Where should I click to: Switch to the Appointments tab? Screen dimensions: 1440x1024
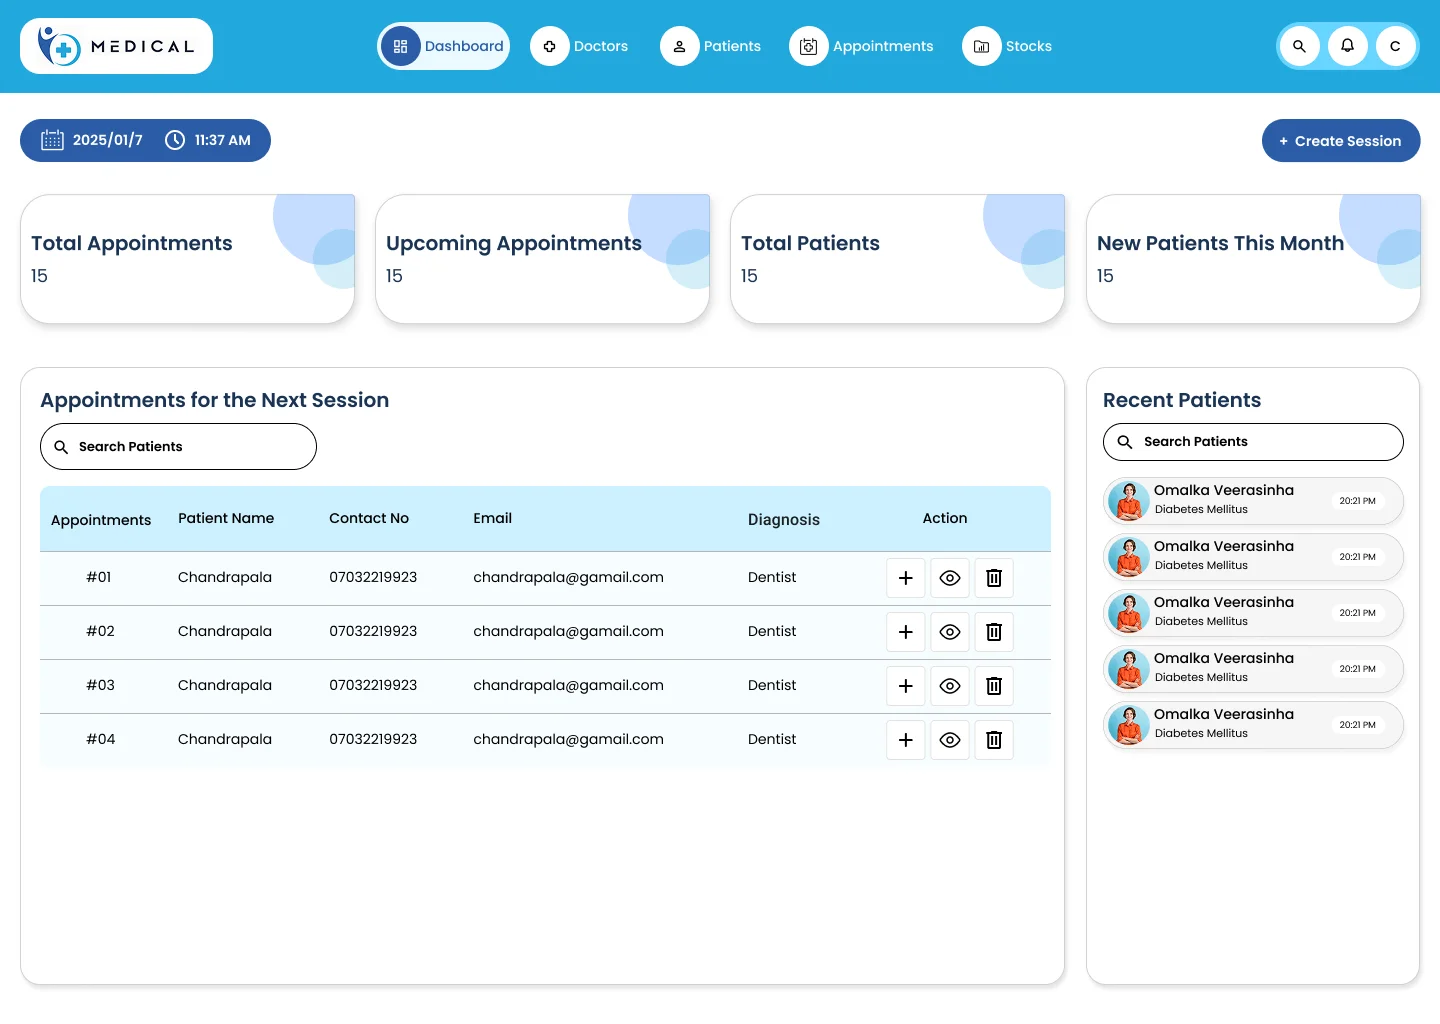click(862, 46)
